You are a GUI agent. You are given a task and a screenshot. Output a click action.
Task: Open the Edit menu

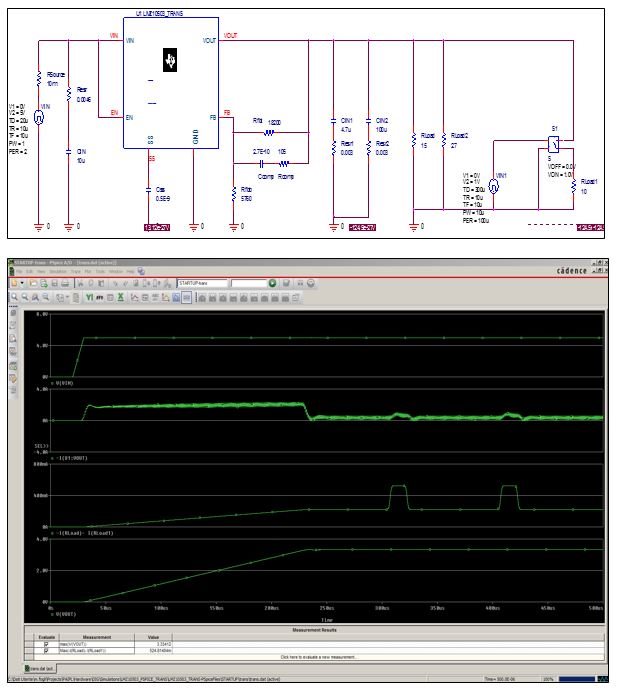(x=30, y=271)
